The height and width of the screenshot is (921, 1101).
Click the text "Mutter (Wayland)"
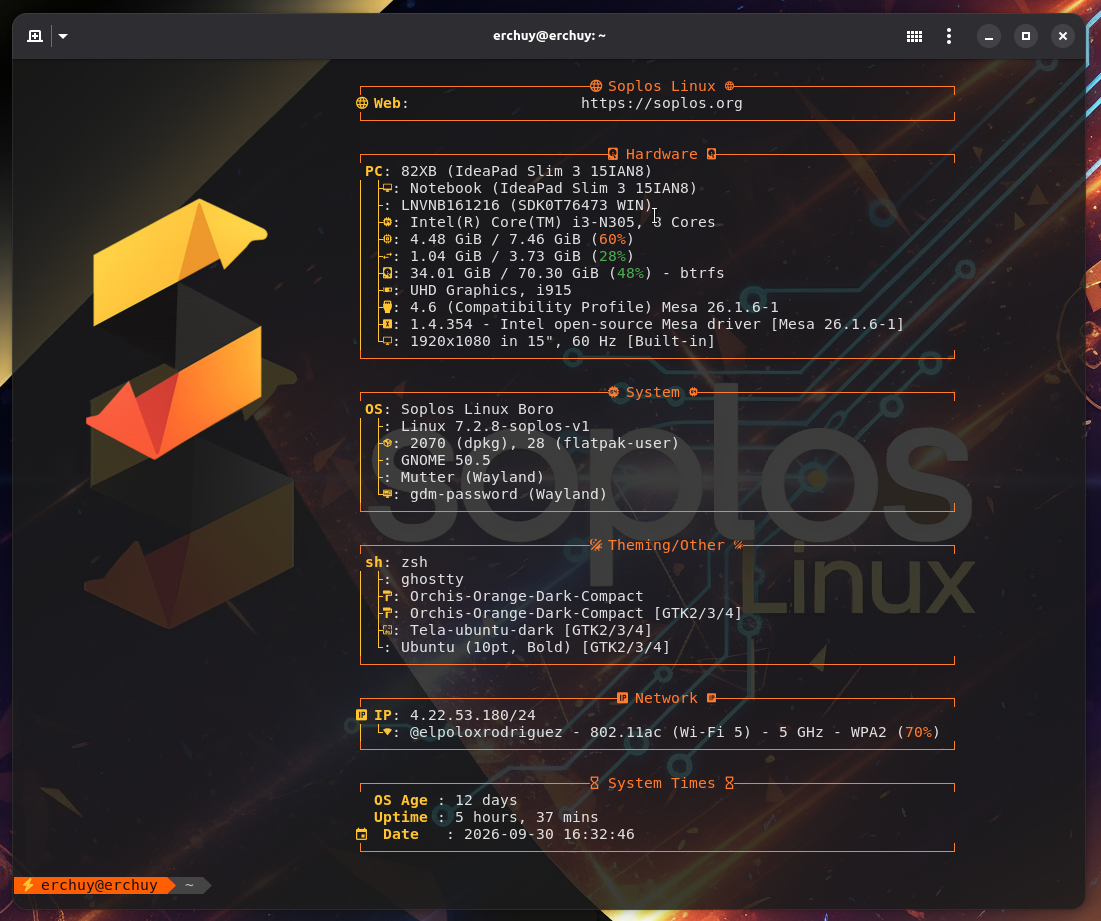(472, 477)
